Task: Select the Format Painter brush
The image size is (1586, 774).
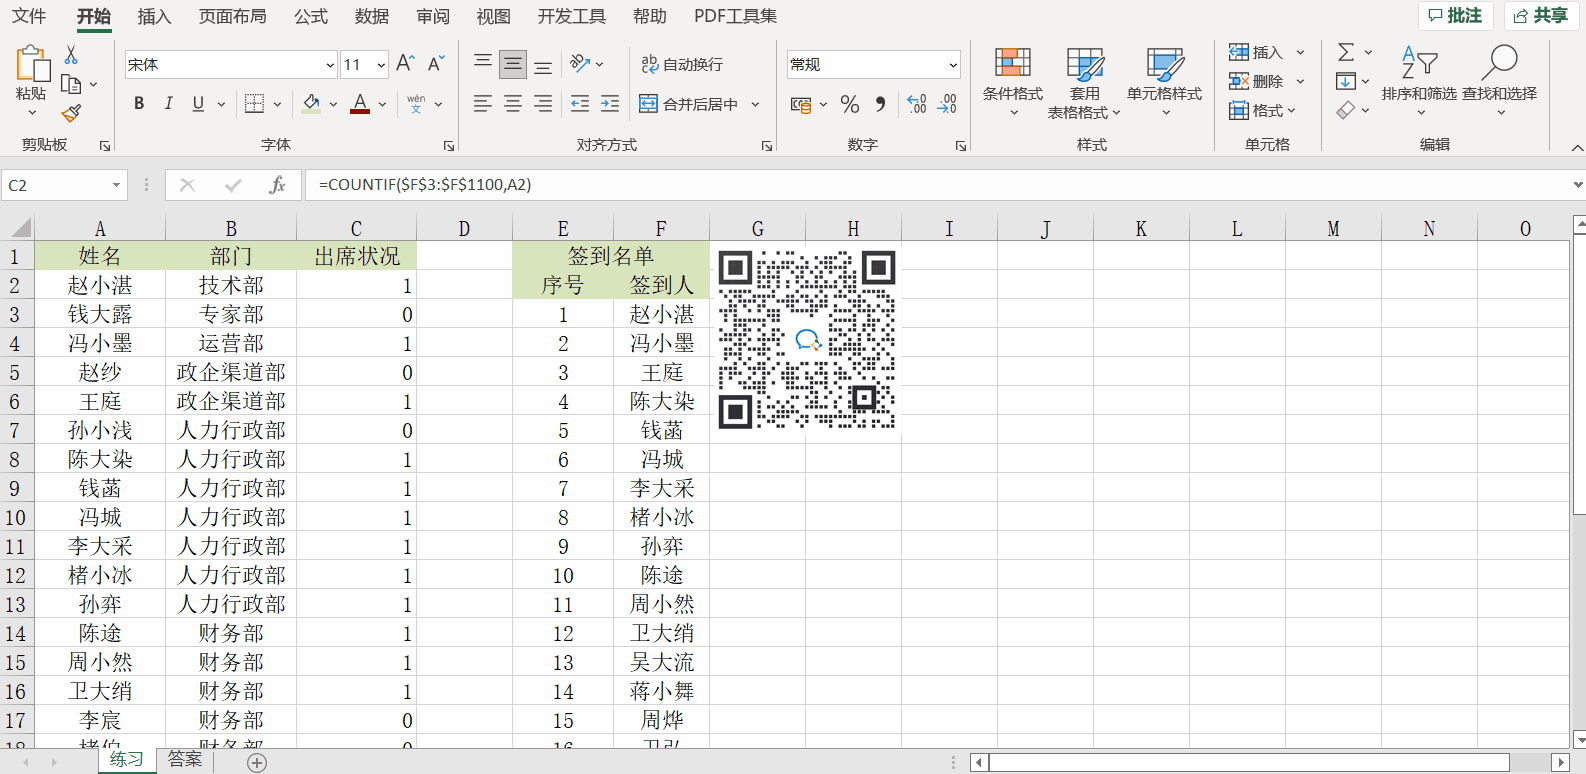Action: (71, 113)
